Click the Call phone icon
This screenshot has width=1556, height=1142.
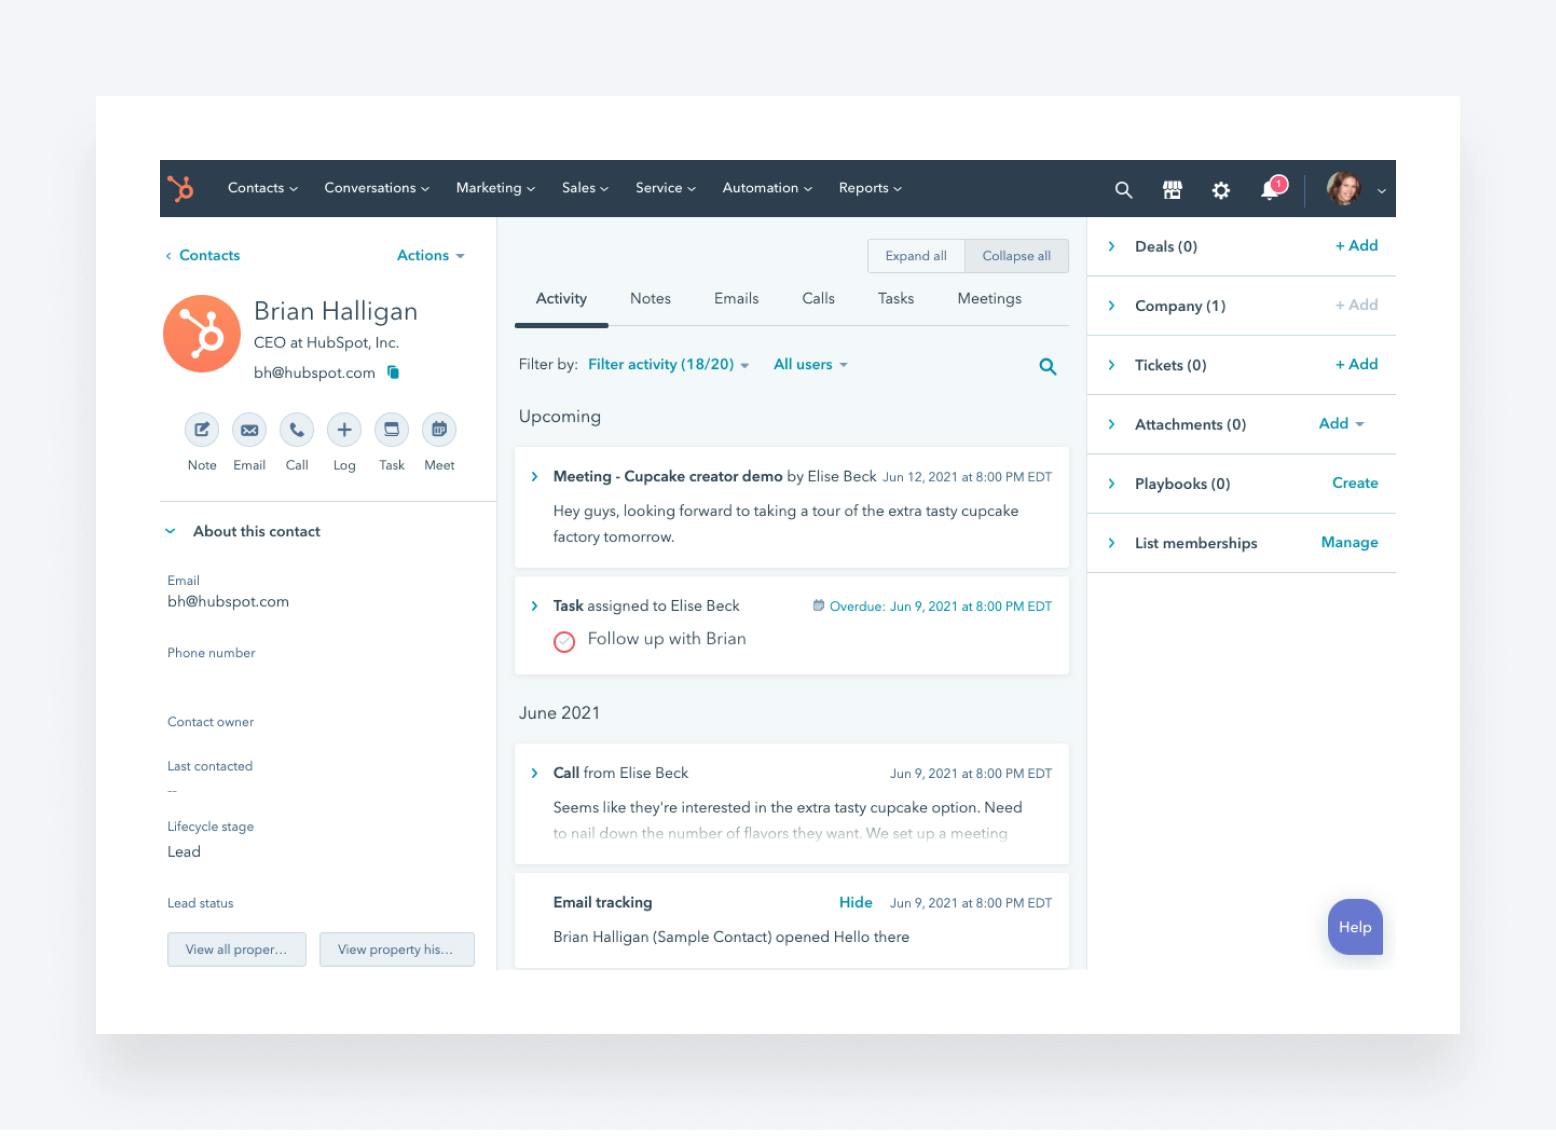(297, 430)
